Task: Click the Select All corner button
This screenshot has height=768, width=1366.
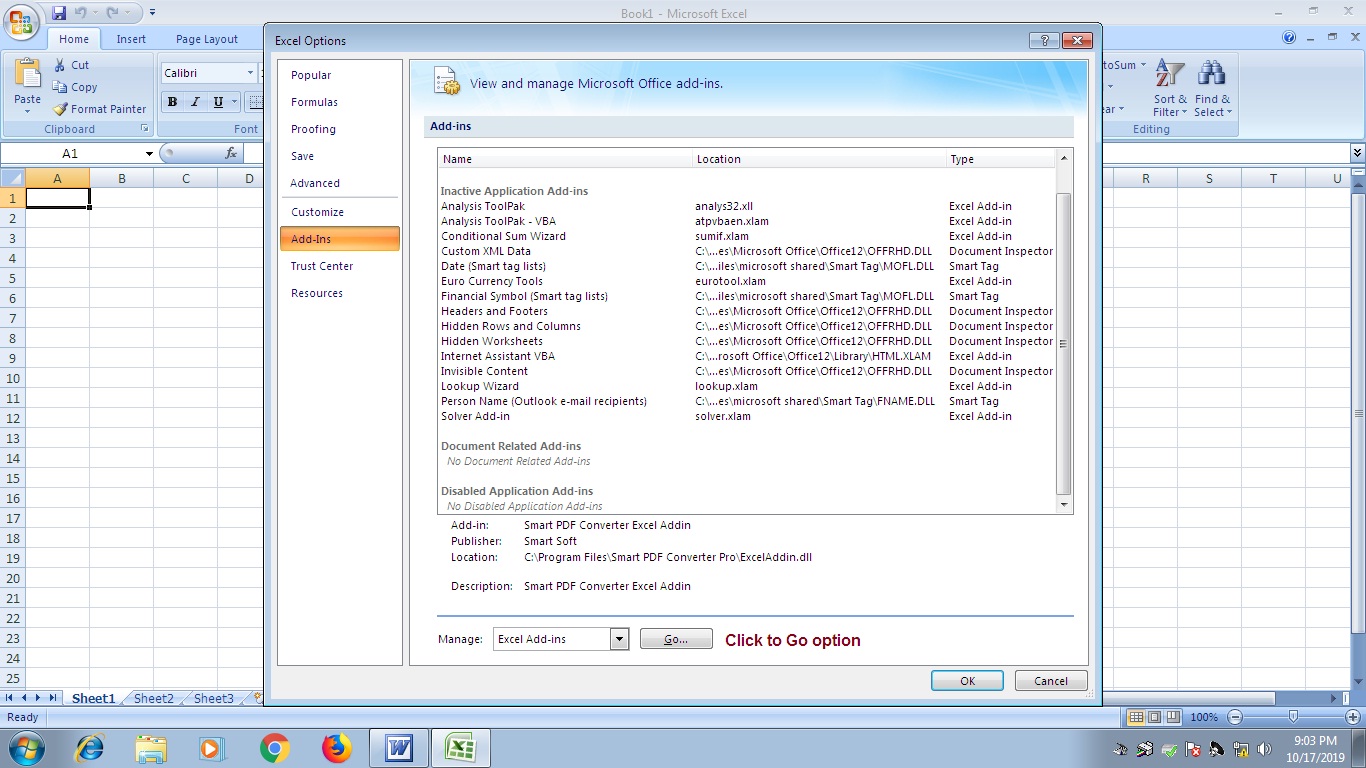Action: pos(12,178)
